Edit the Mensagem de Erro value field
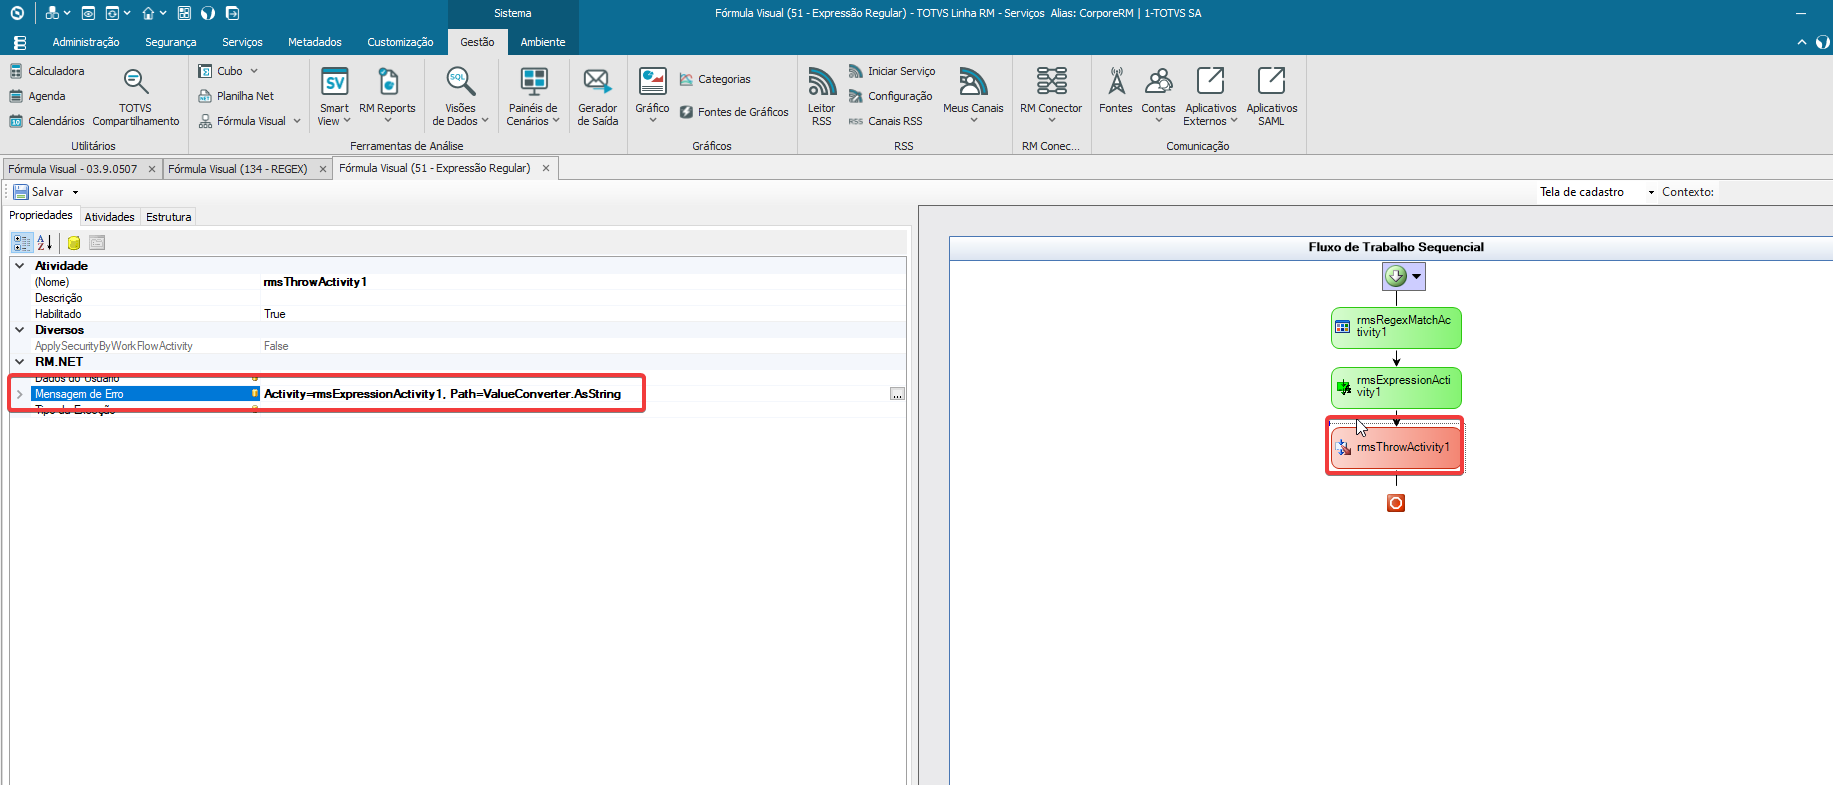This screenshot has height=785, width=1833. 575,394
